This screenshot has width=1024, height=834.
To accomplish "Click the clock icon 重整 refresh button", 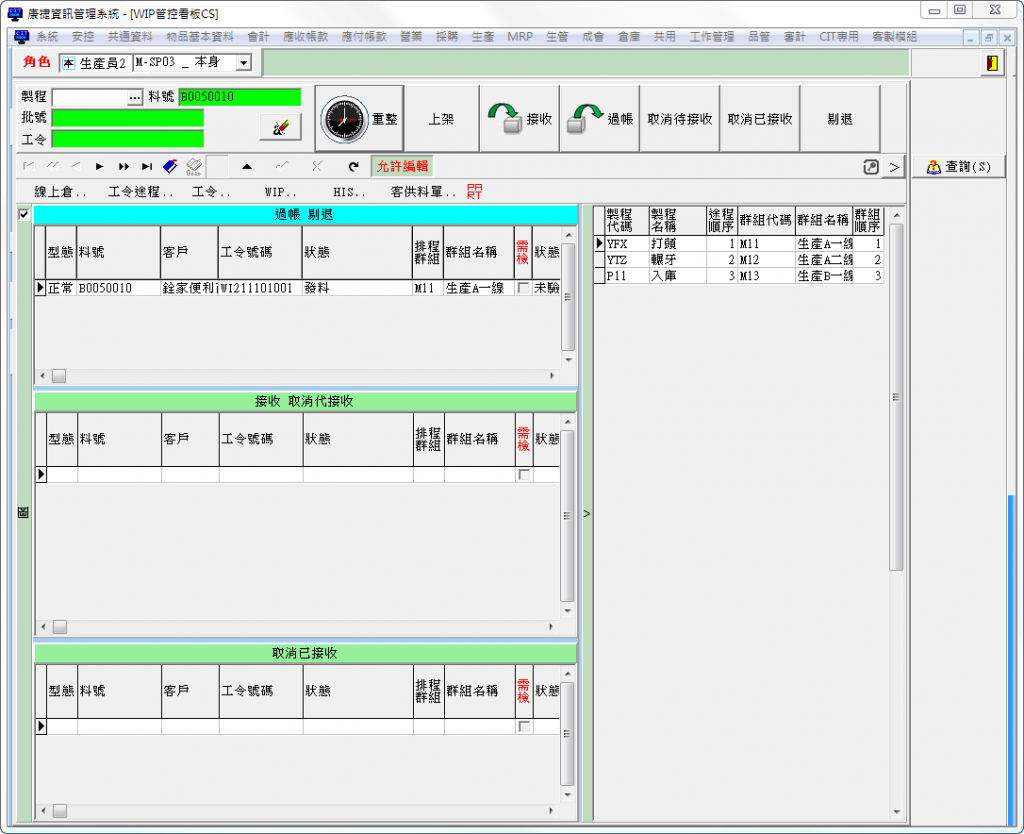I will coord(359,119).
